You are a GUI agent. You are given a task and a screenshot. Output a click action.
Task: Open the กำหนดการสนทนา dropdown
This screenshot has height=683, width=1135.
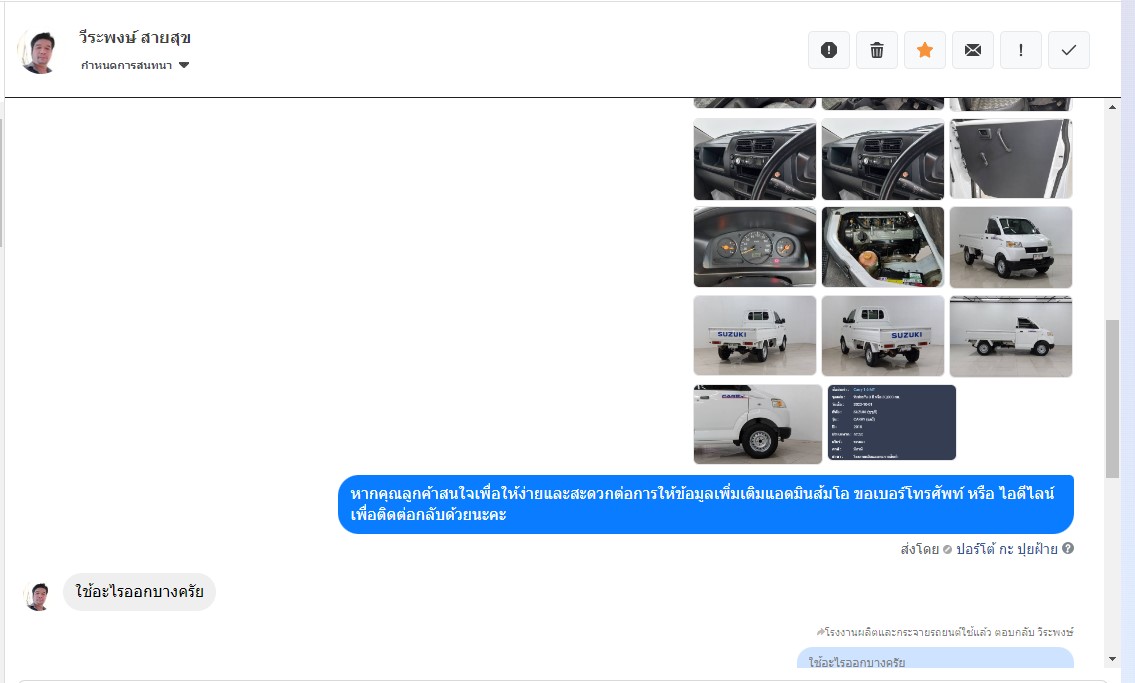click(136, 66)
